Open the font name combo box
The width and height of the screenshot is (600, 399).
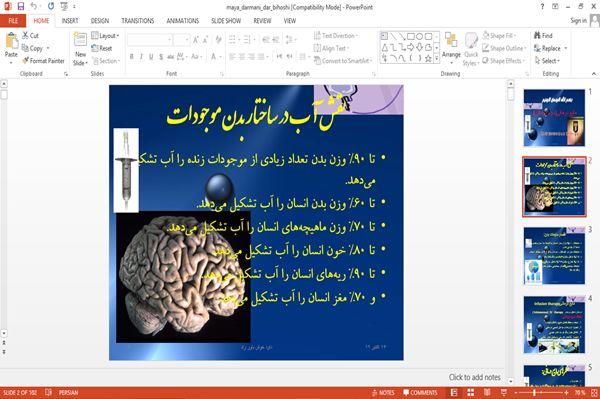150,39
